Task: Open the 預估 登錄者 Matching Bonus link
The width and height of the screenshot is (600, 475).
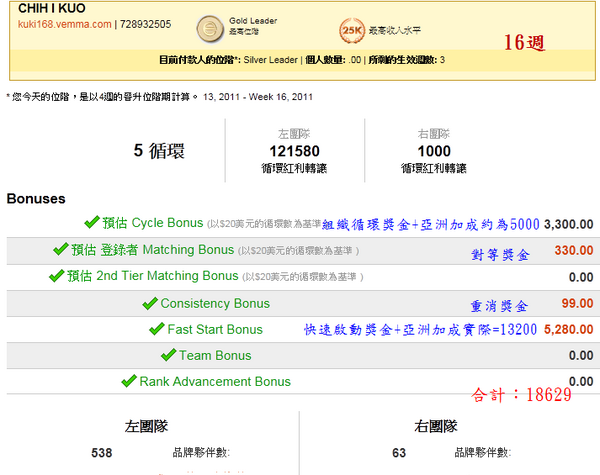Action: click(152, 250)
